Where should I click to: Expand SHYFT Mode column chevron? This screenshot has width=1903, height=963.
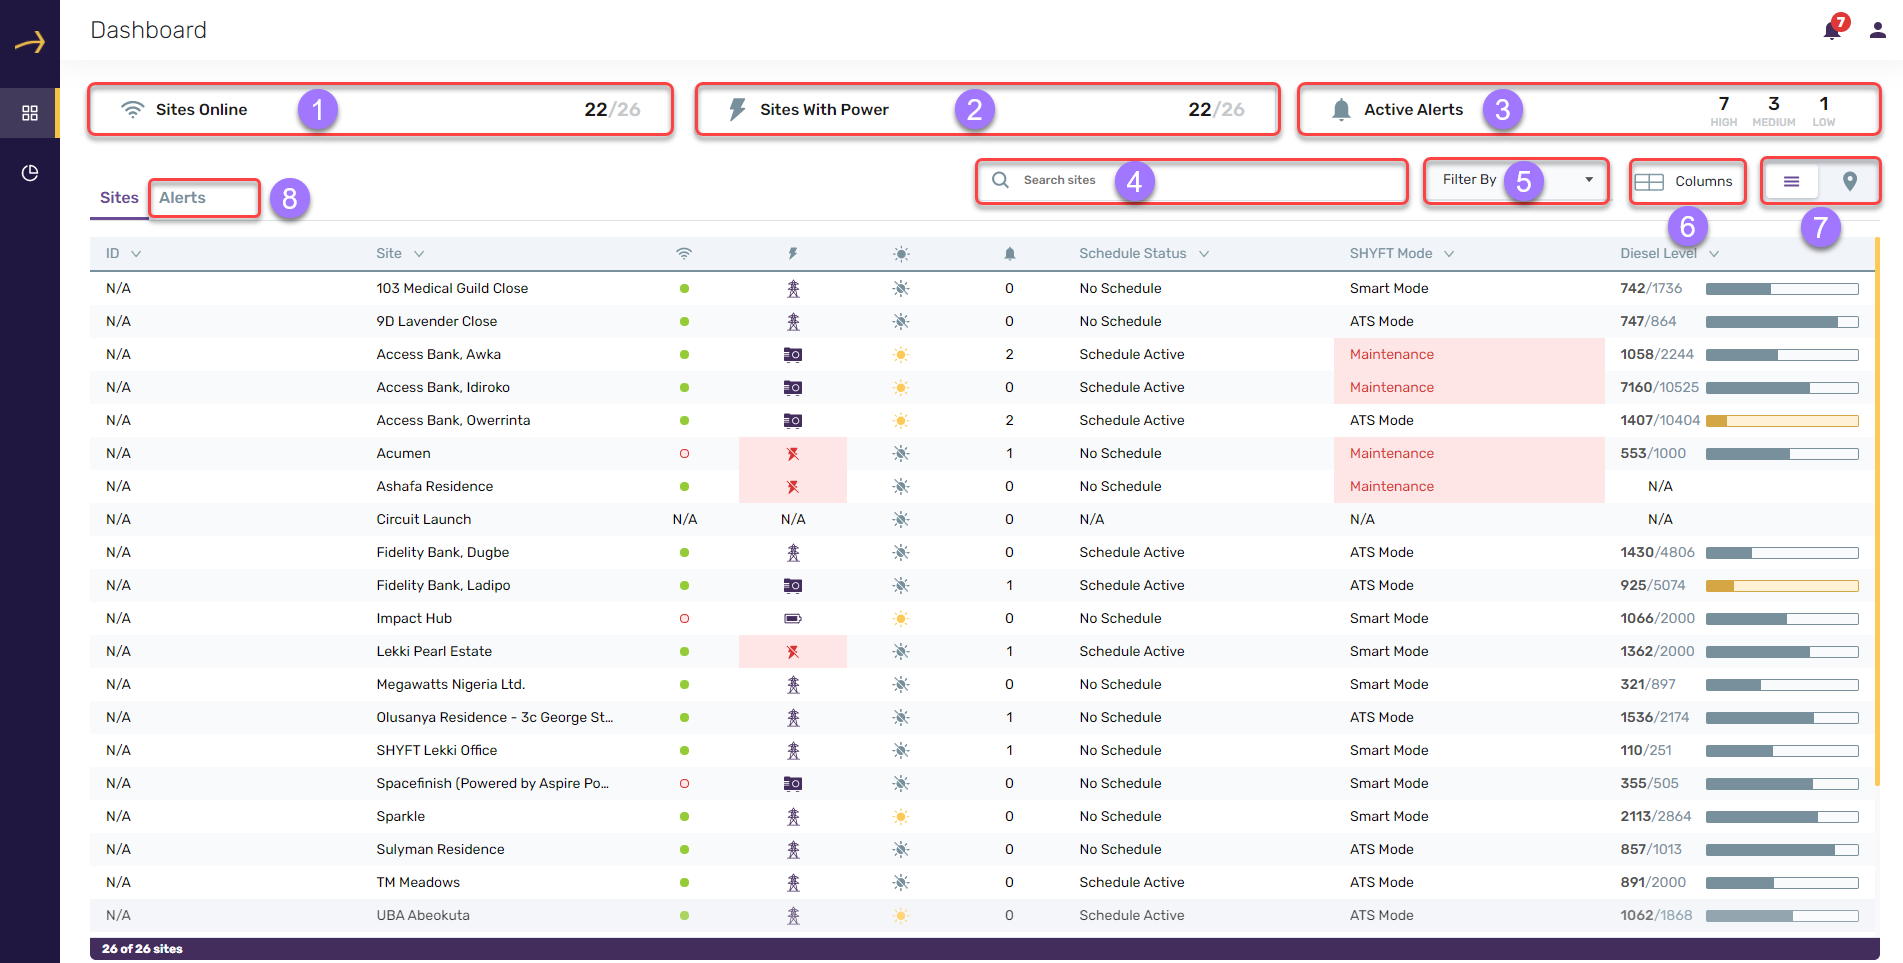(x=1449, y=254)
